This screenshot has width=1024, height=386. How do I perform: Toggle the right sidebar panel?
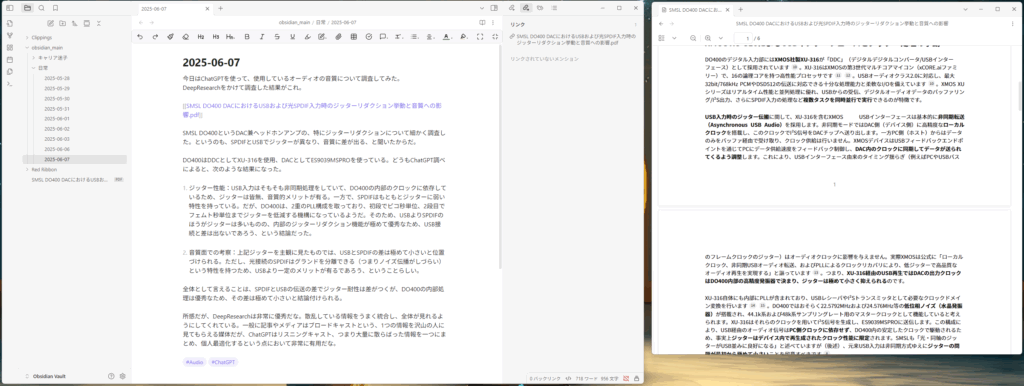point(494,8)
